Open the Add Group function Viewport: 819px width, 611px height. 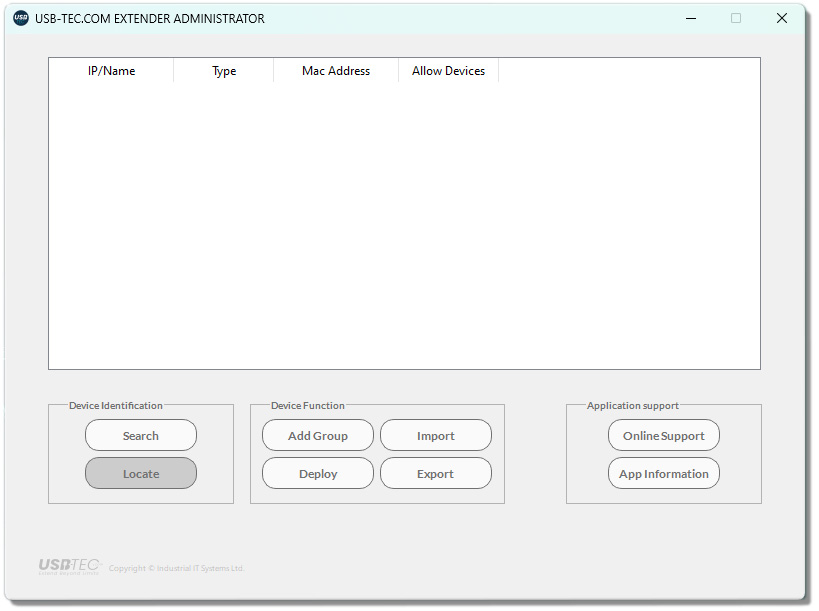(318, 436)
